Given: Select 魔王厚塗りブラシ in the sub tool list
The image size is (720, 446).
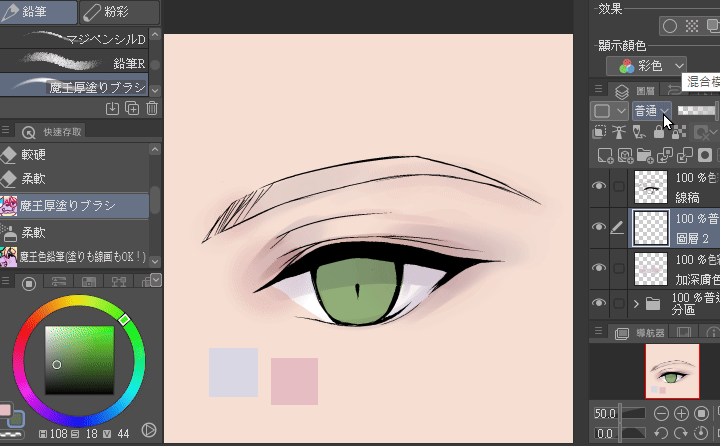Looking at the screenshot, I should pyautogui.click(x=74, y=85).
